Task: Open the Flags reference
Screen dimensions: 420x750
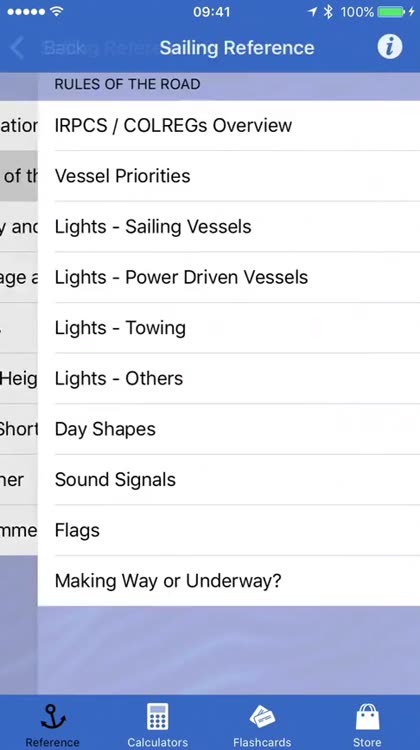Action: [229, 530]
